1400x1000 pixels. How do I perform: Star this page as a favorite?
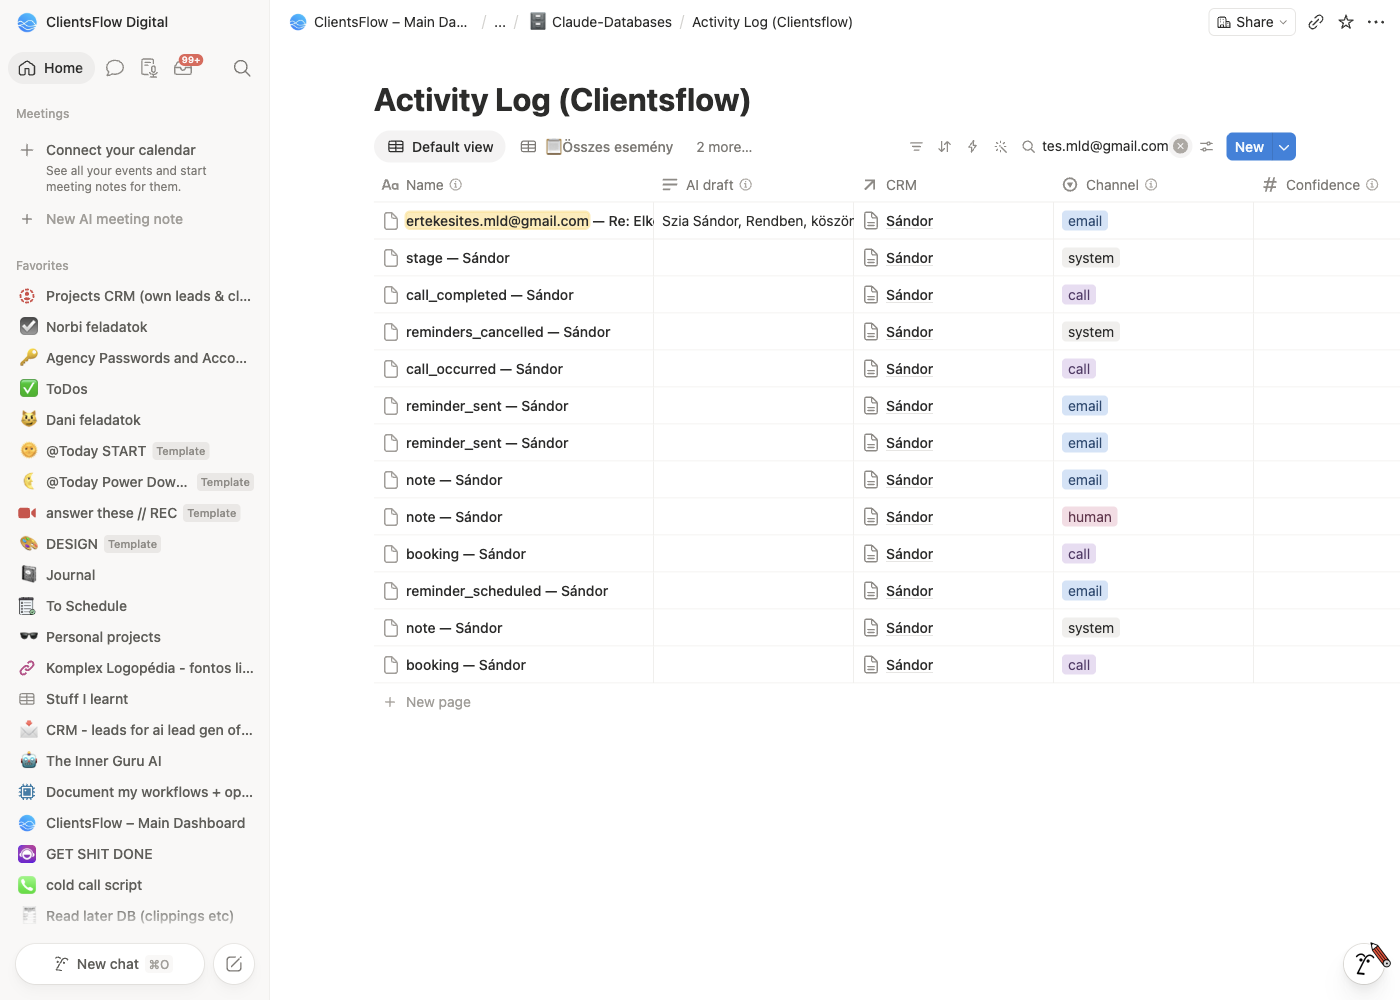click(x=1346, y=22)
